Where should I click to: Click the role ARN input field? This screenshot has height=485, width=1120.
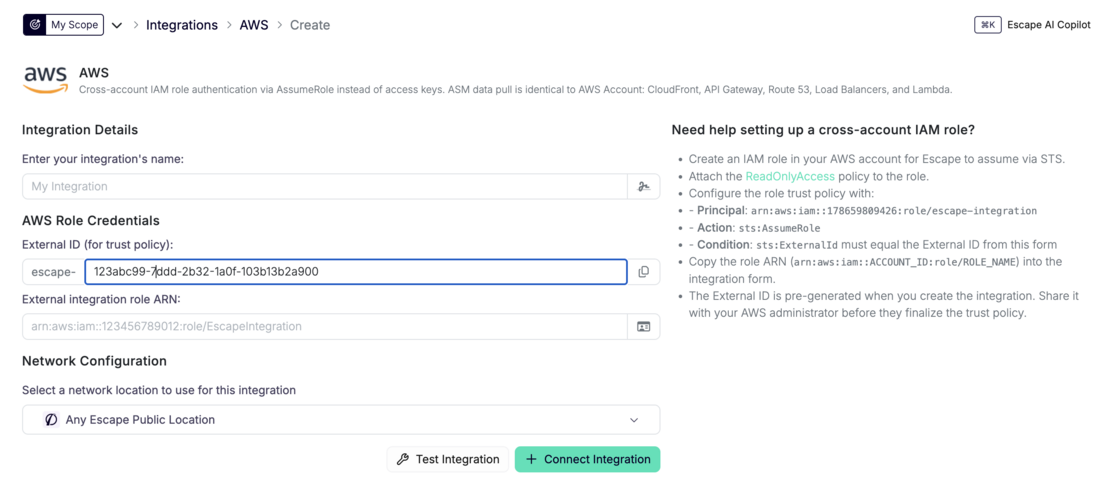324,326
